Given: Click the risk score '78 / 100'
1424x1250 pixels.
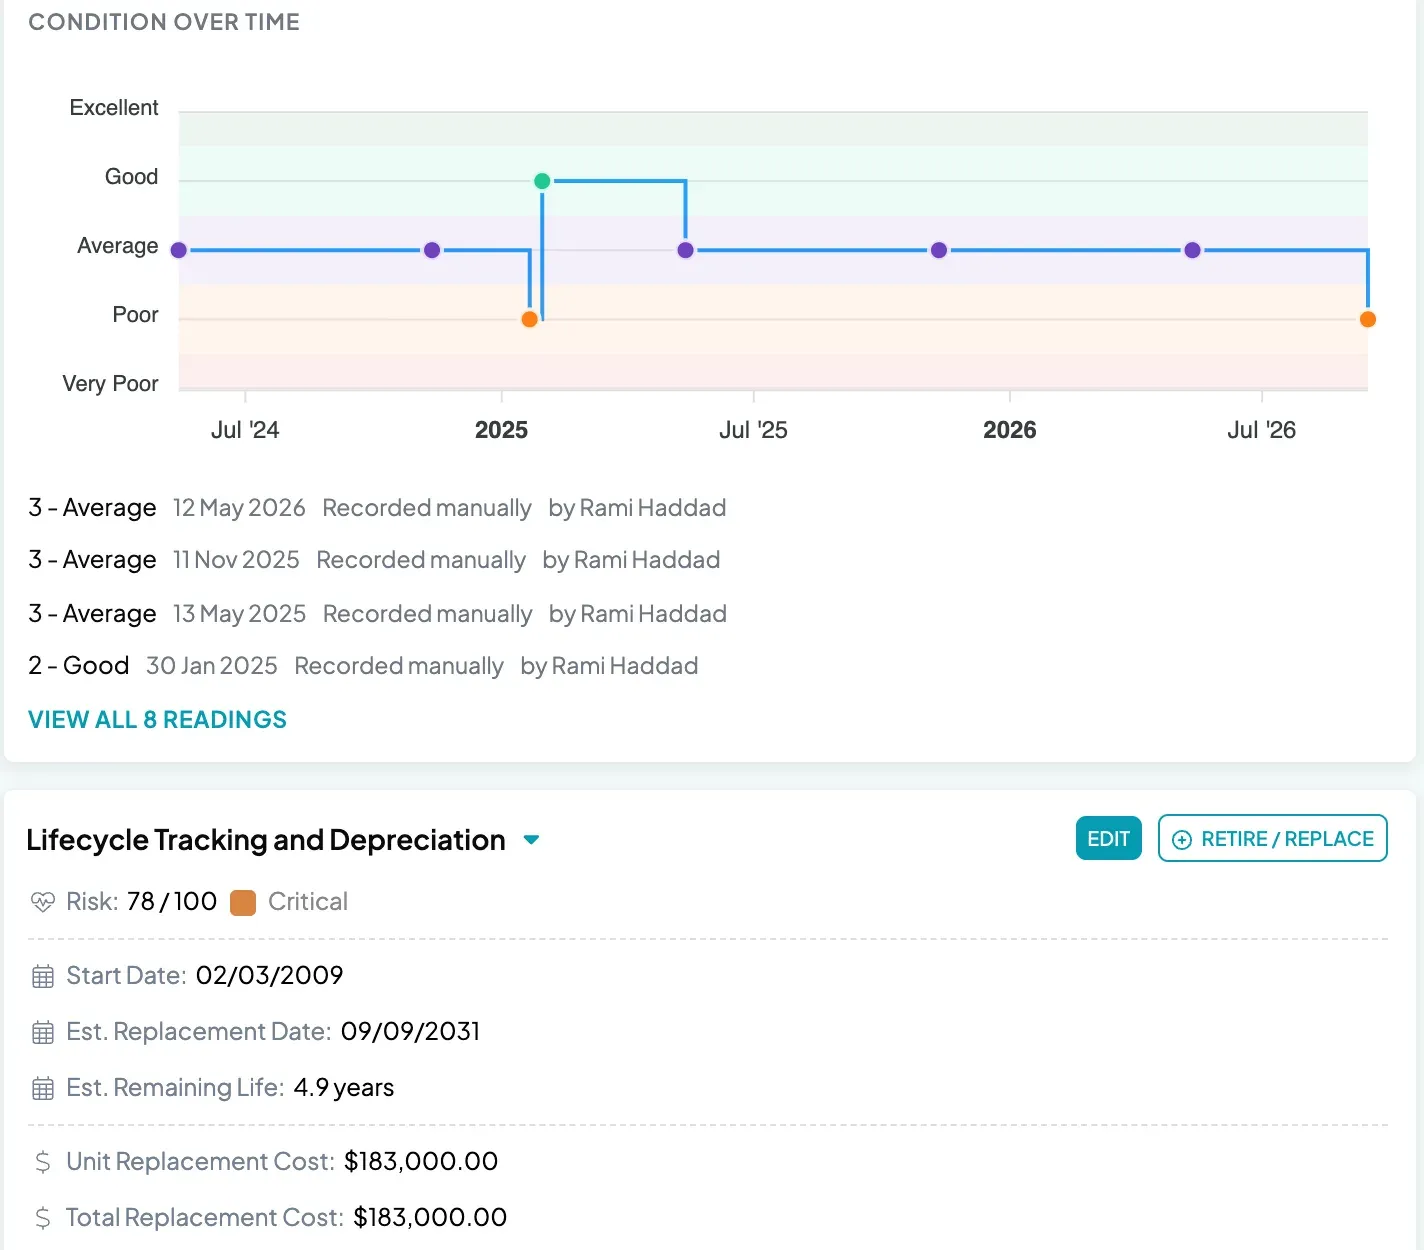Looking at the screenshot, I should point(172,902).
